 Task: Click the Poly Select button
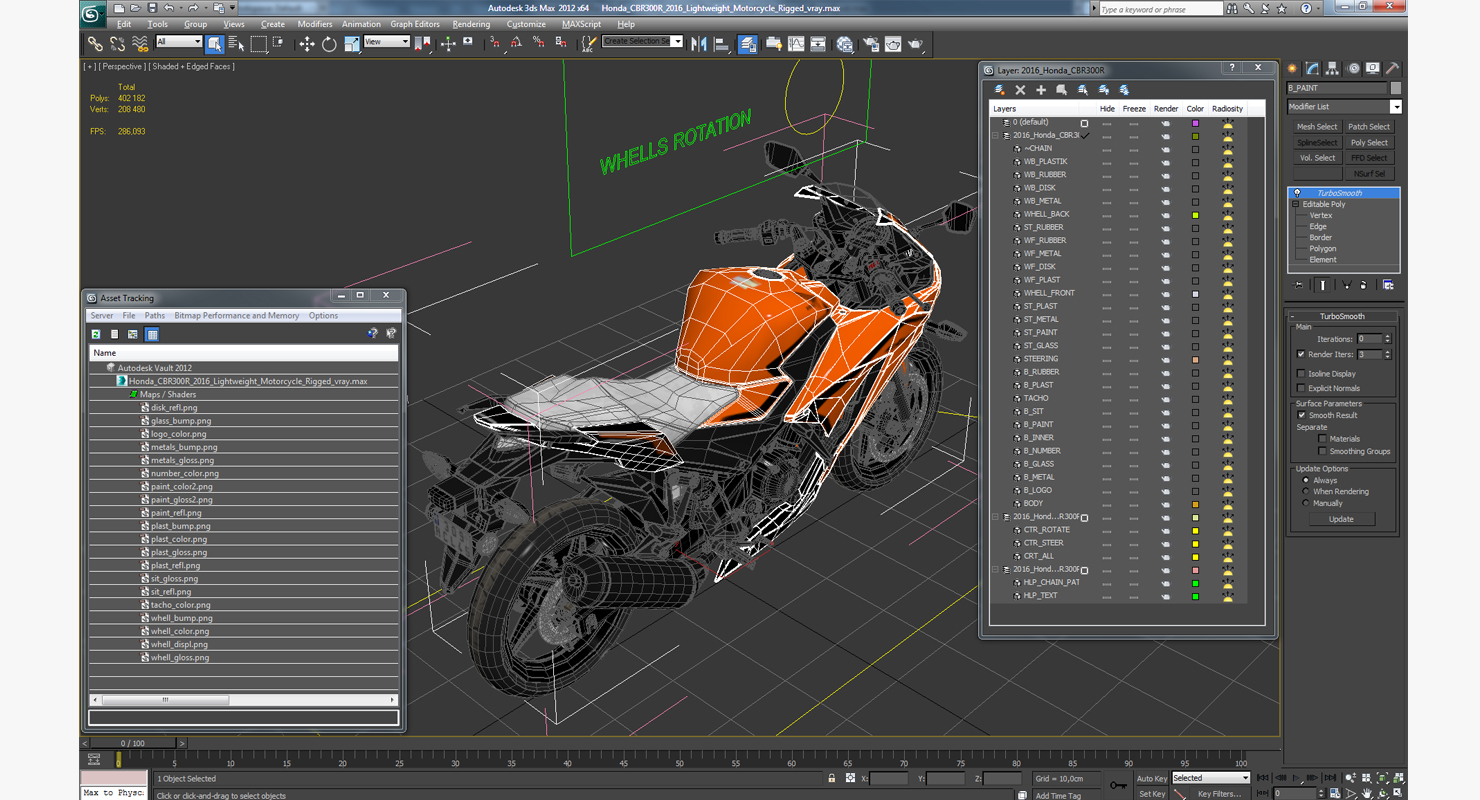point(1370,143)
